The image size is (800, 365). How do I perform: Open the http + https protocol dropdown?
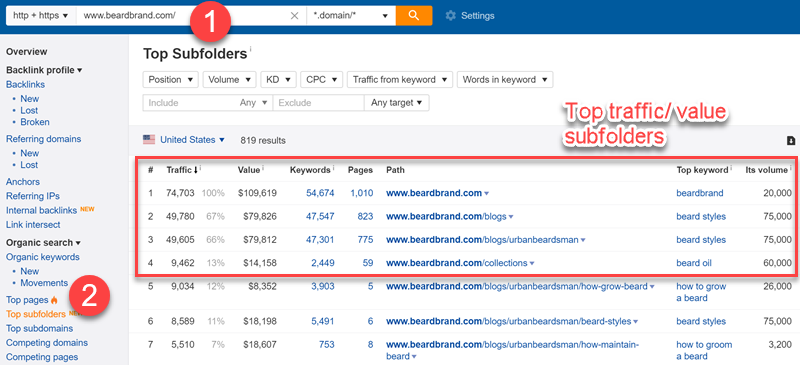pyautogui.click(x=41, y=16)
